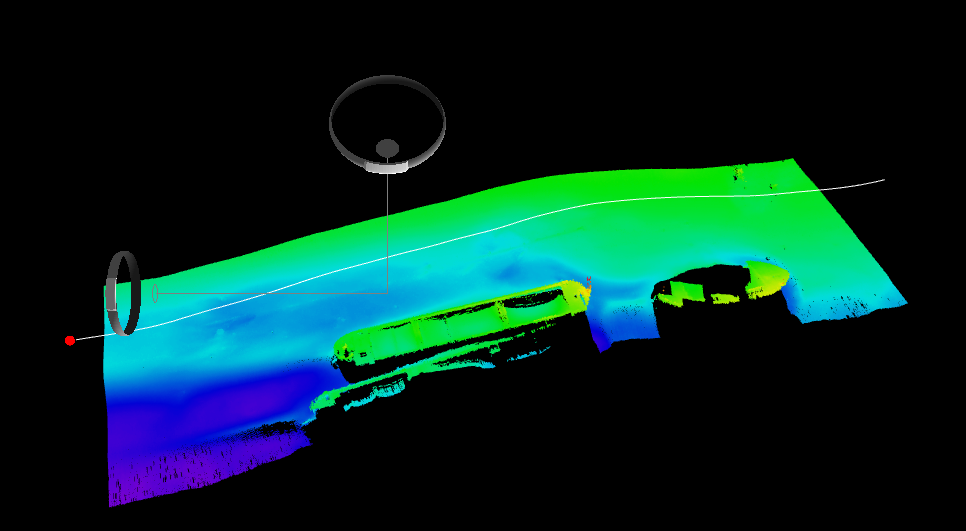Click the long shipwreck hull on the seabed
966x531 pixels.
[459, 326]
